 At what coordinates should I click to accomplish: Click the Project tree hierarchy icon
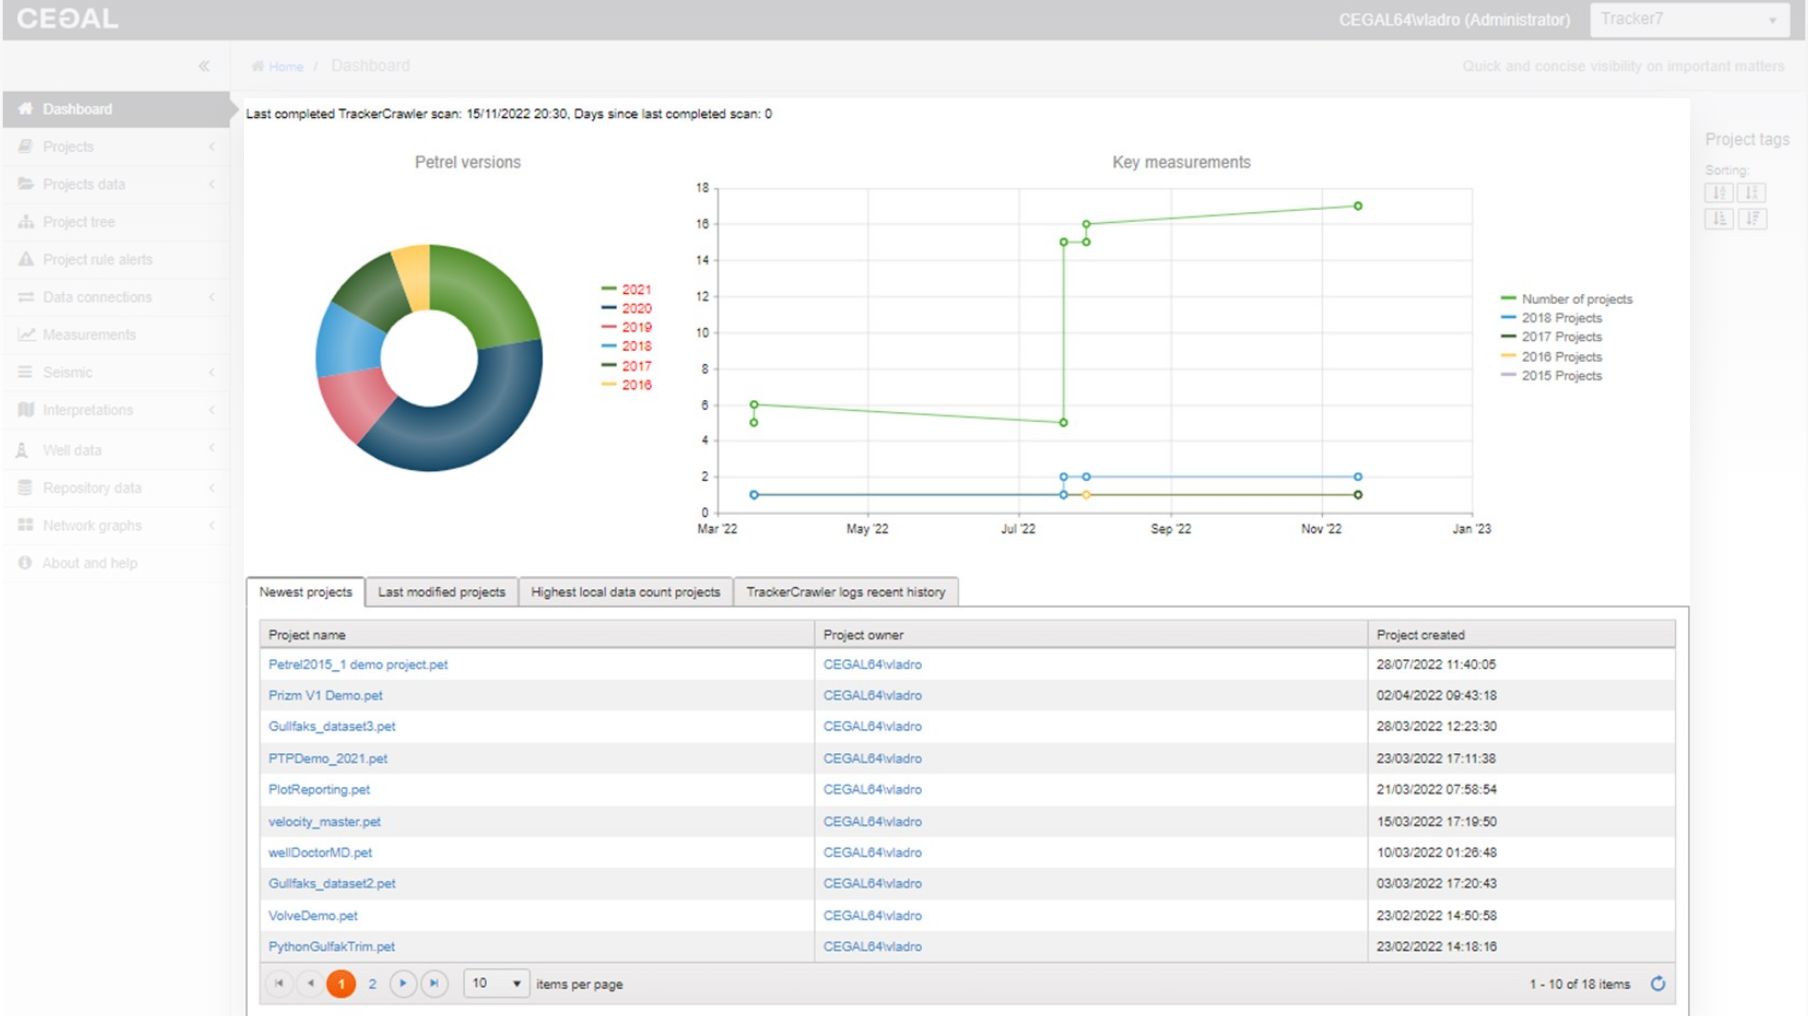26,222
